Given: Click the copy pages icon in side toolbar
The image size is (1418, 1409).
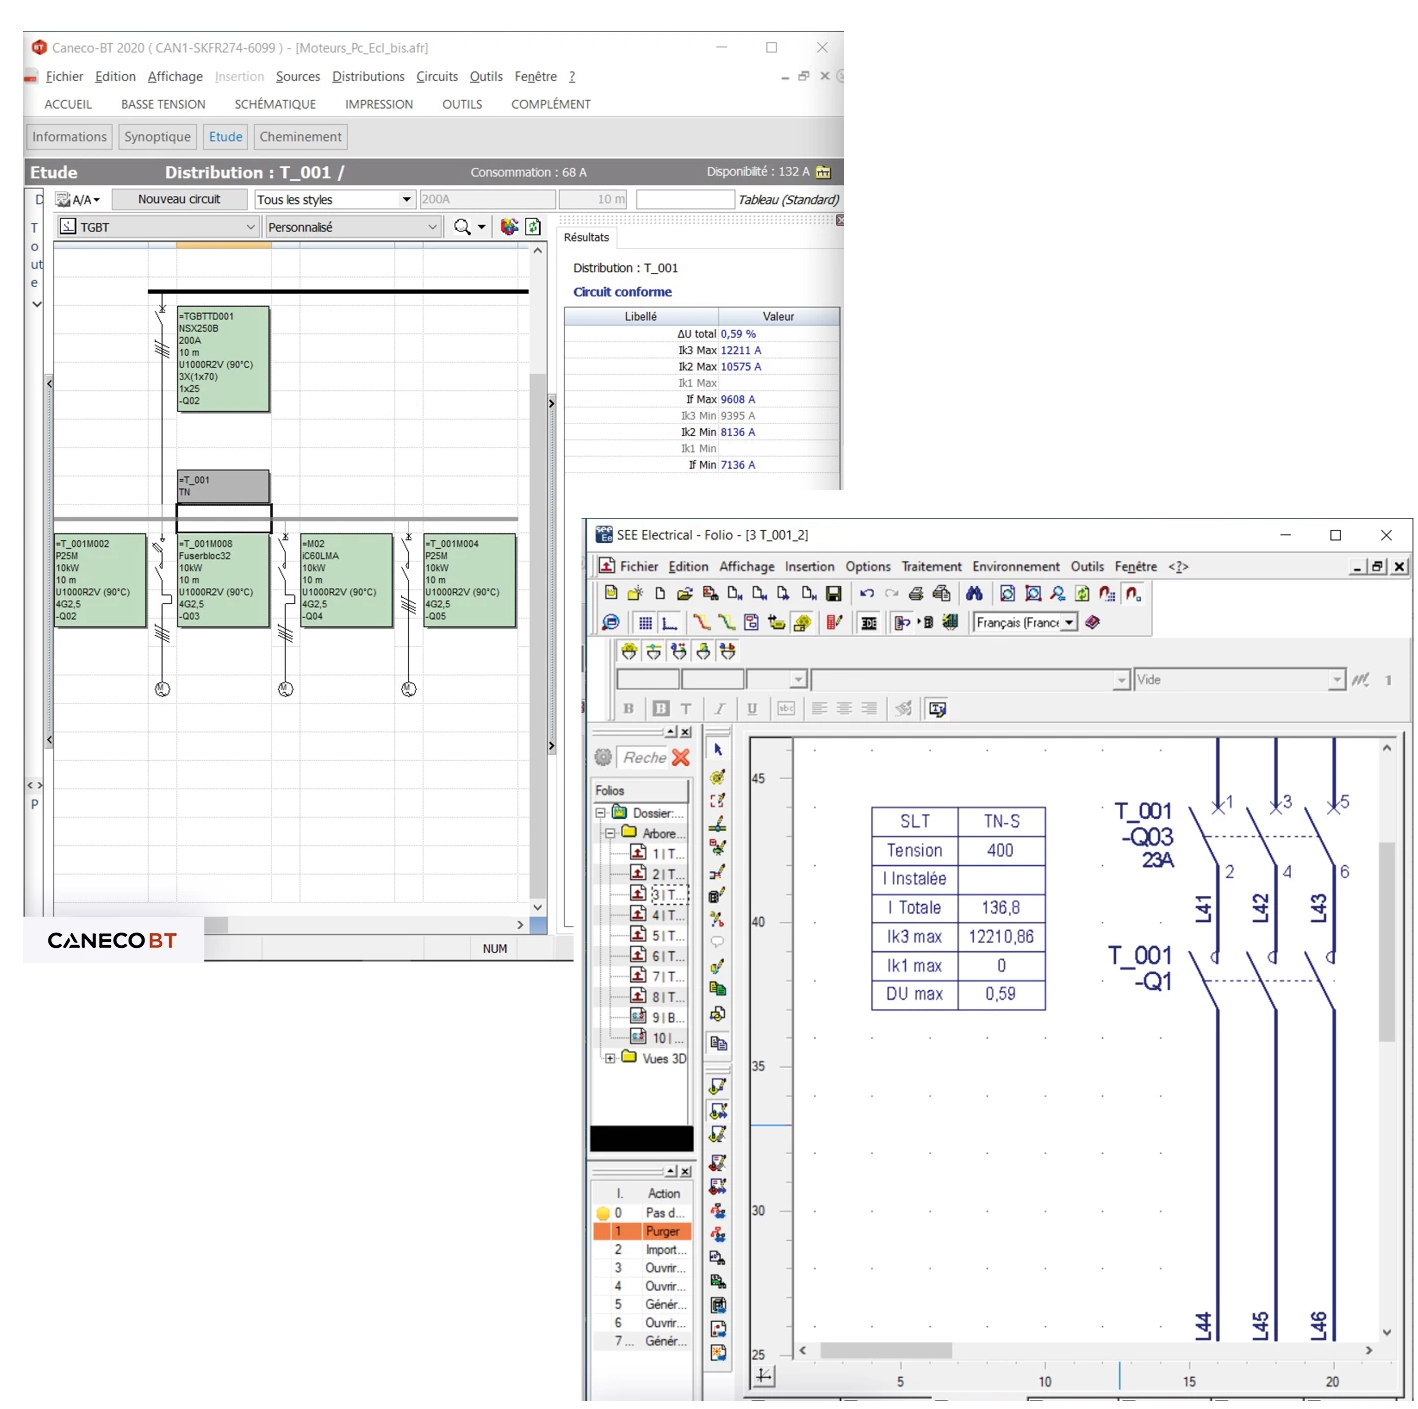Looking at the screenshot, I should 717,1044.
